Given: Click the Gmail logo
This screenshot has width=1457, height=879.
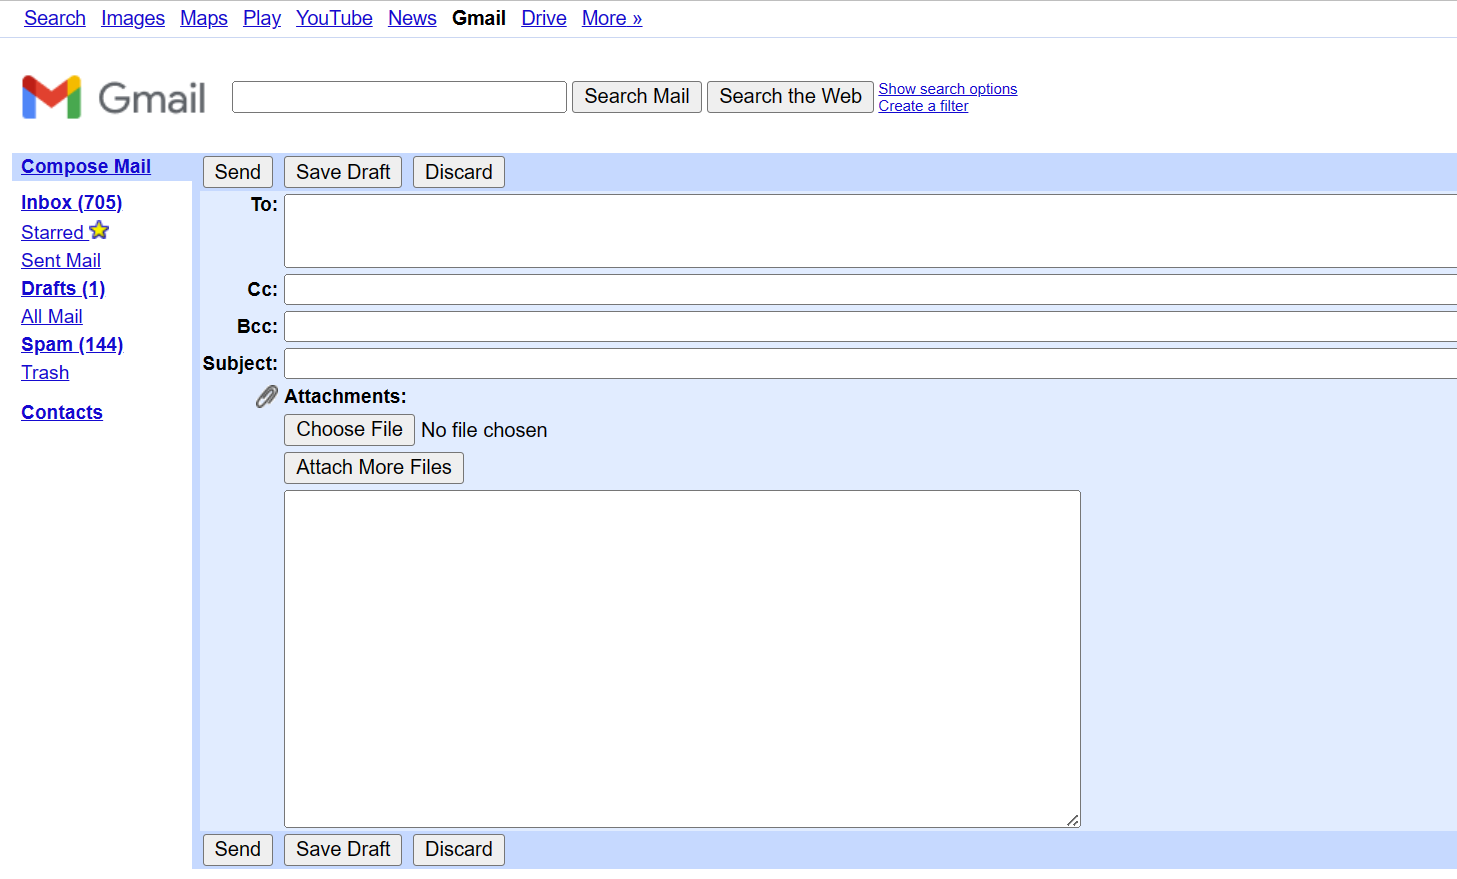Looking at the screenshot, I should (112, 97).
